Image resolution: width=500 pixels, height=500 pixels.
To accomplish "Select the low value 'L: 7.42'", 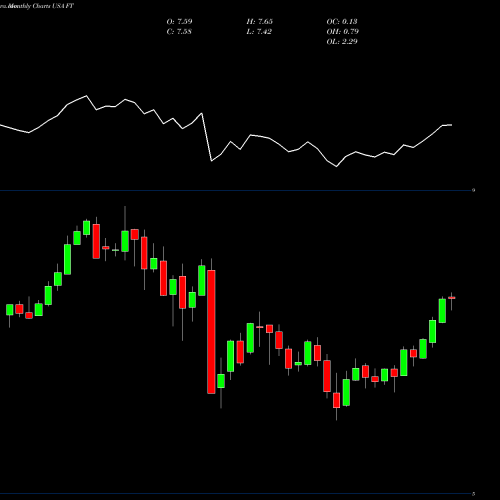I will pyautogui.click(x=259, y=31).
